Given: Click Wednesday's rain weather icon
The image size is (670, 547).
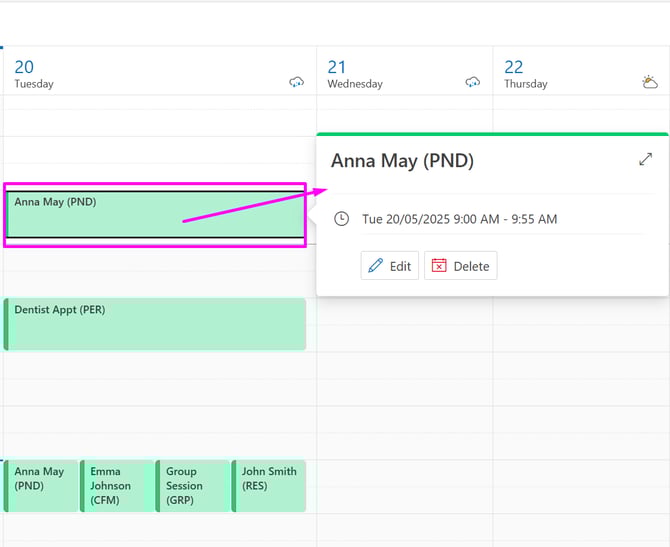Looking at the screenshot, I should 473,83.
